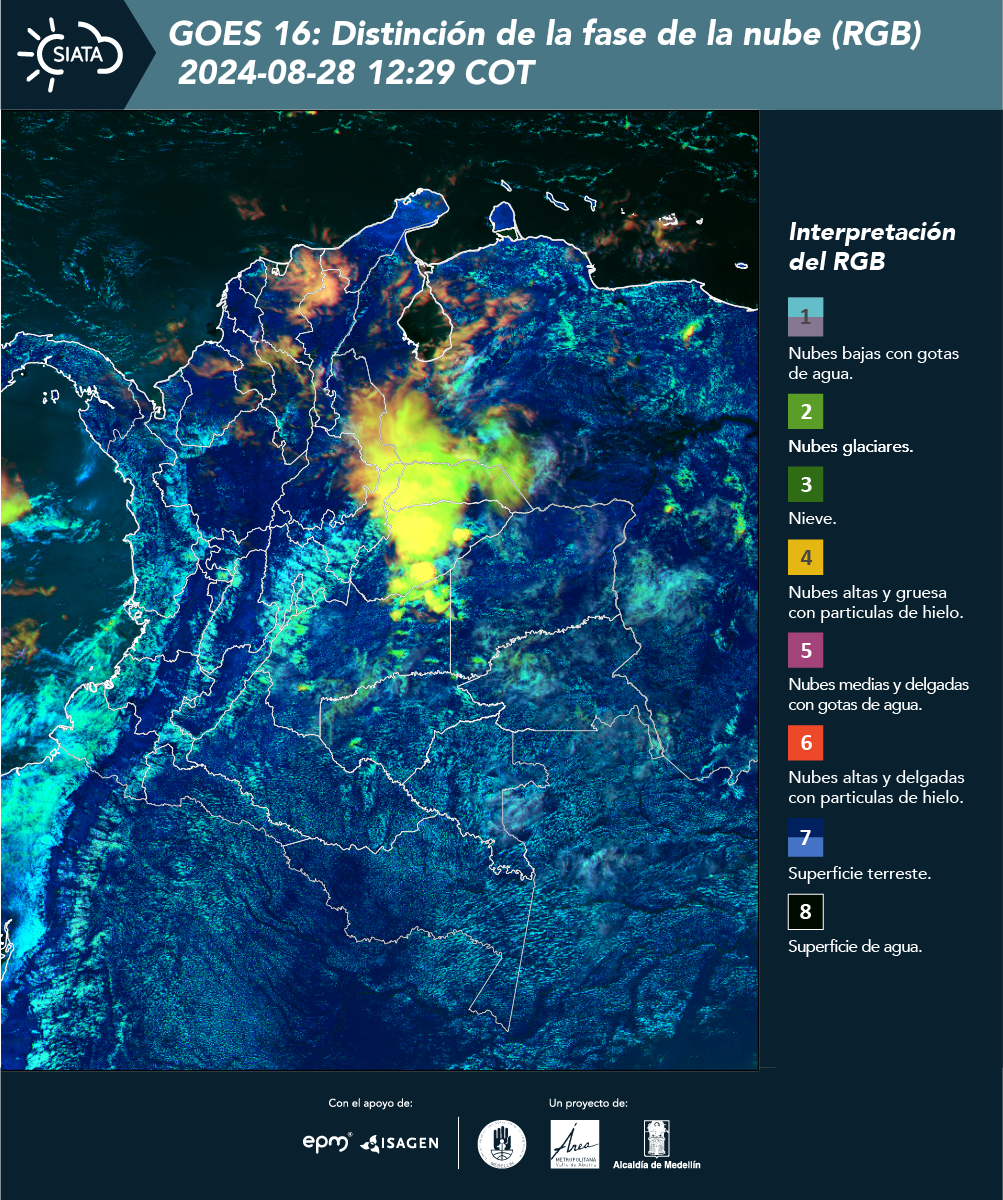Click the round hand-emblem seal logo
This screenshot has height=1200, width=1003.
[x=502, y=1143]
